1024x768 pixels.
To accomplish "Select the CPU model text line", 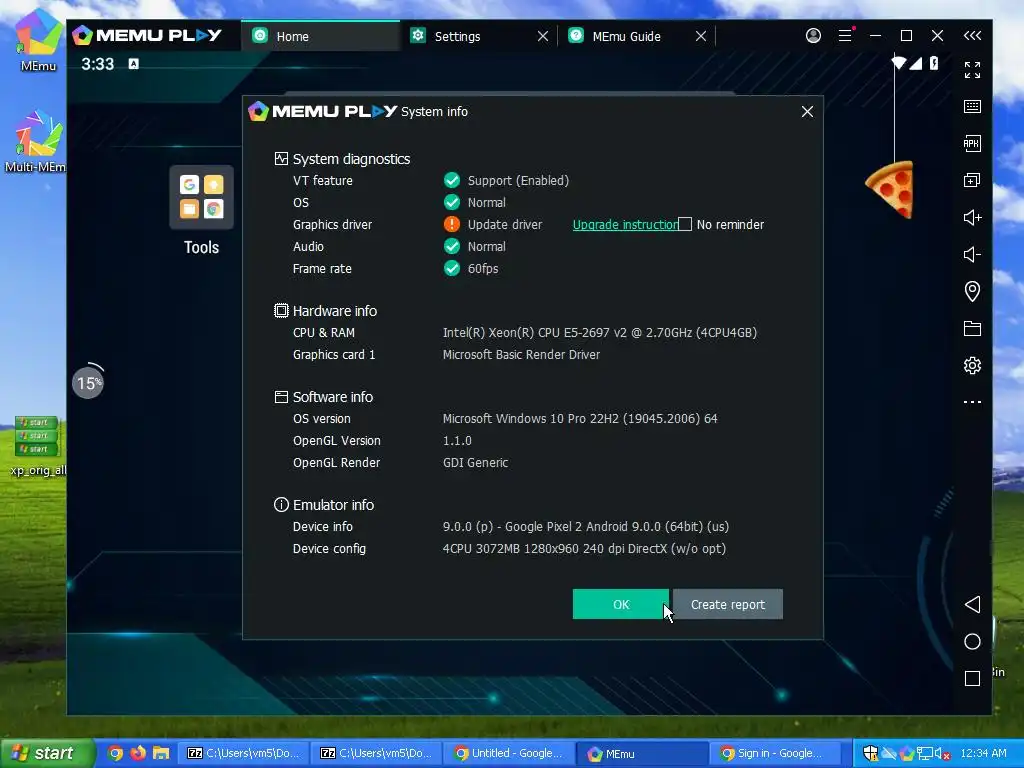I will coord(600,332).
